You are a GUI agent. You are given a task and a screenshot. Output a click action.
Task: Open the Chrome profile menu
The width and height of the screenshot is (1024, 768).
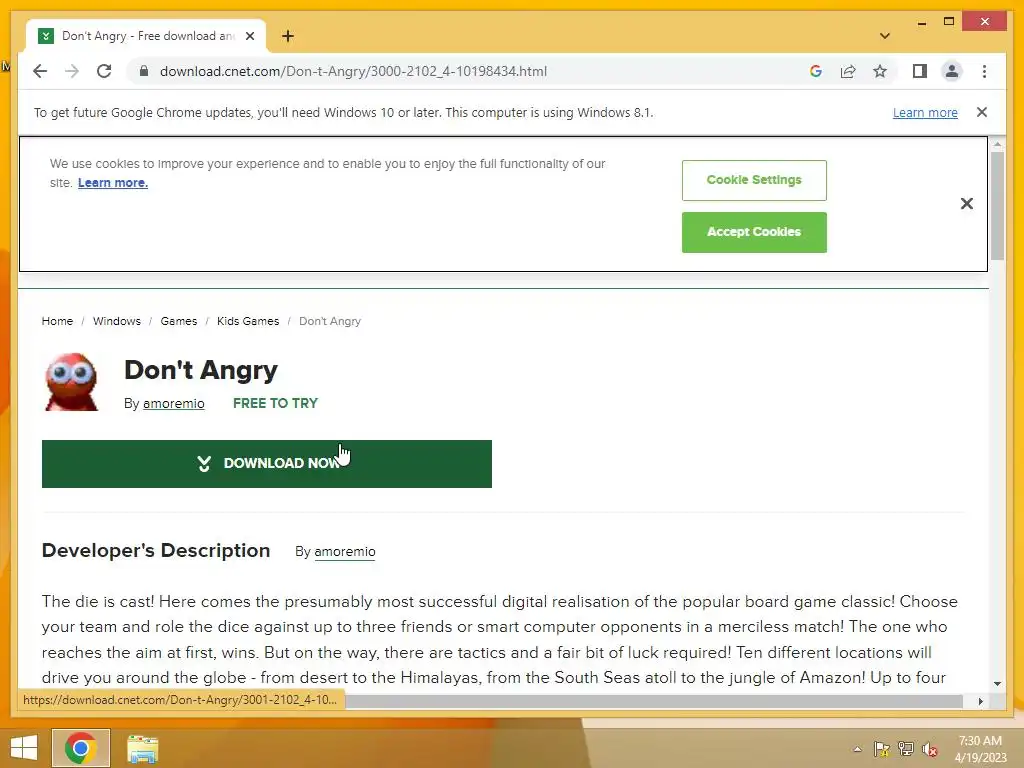(952, 71)
